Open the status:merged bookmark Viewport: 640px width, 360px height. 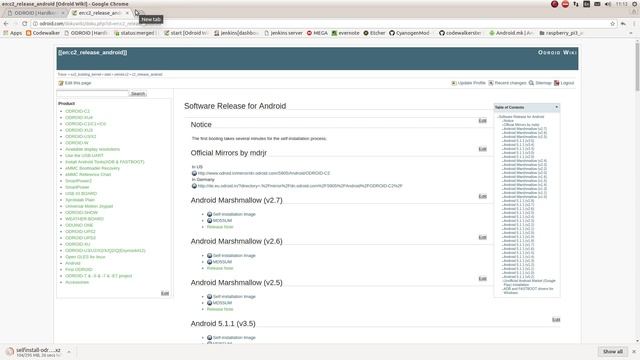(135, 33)
